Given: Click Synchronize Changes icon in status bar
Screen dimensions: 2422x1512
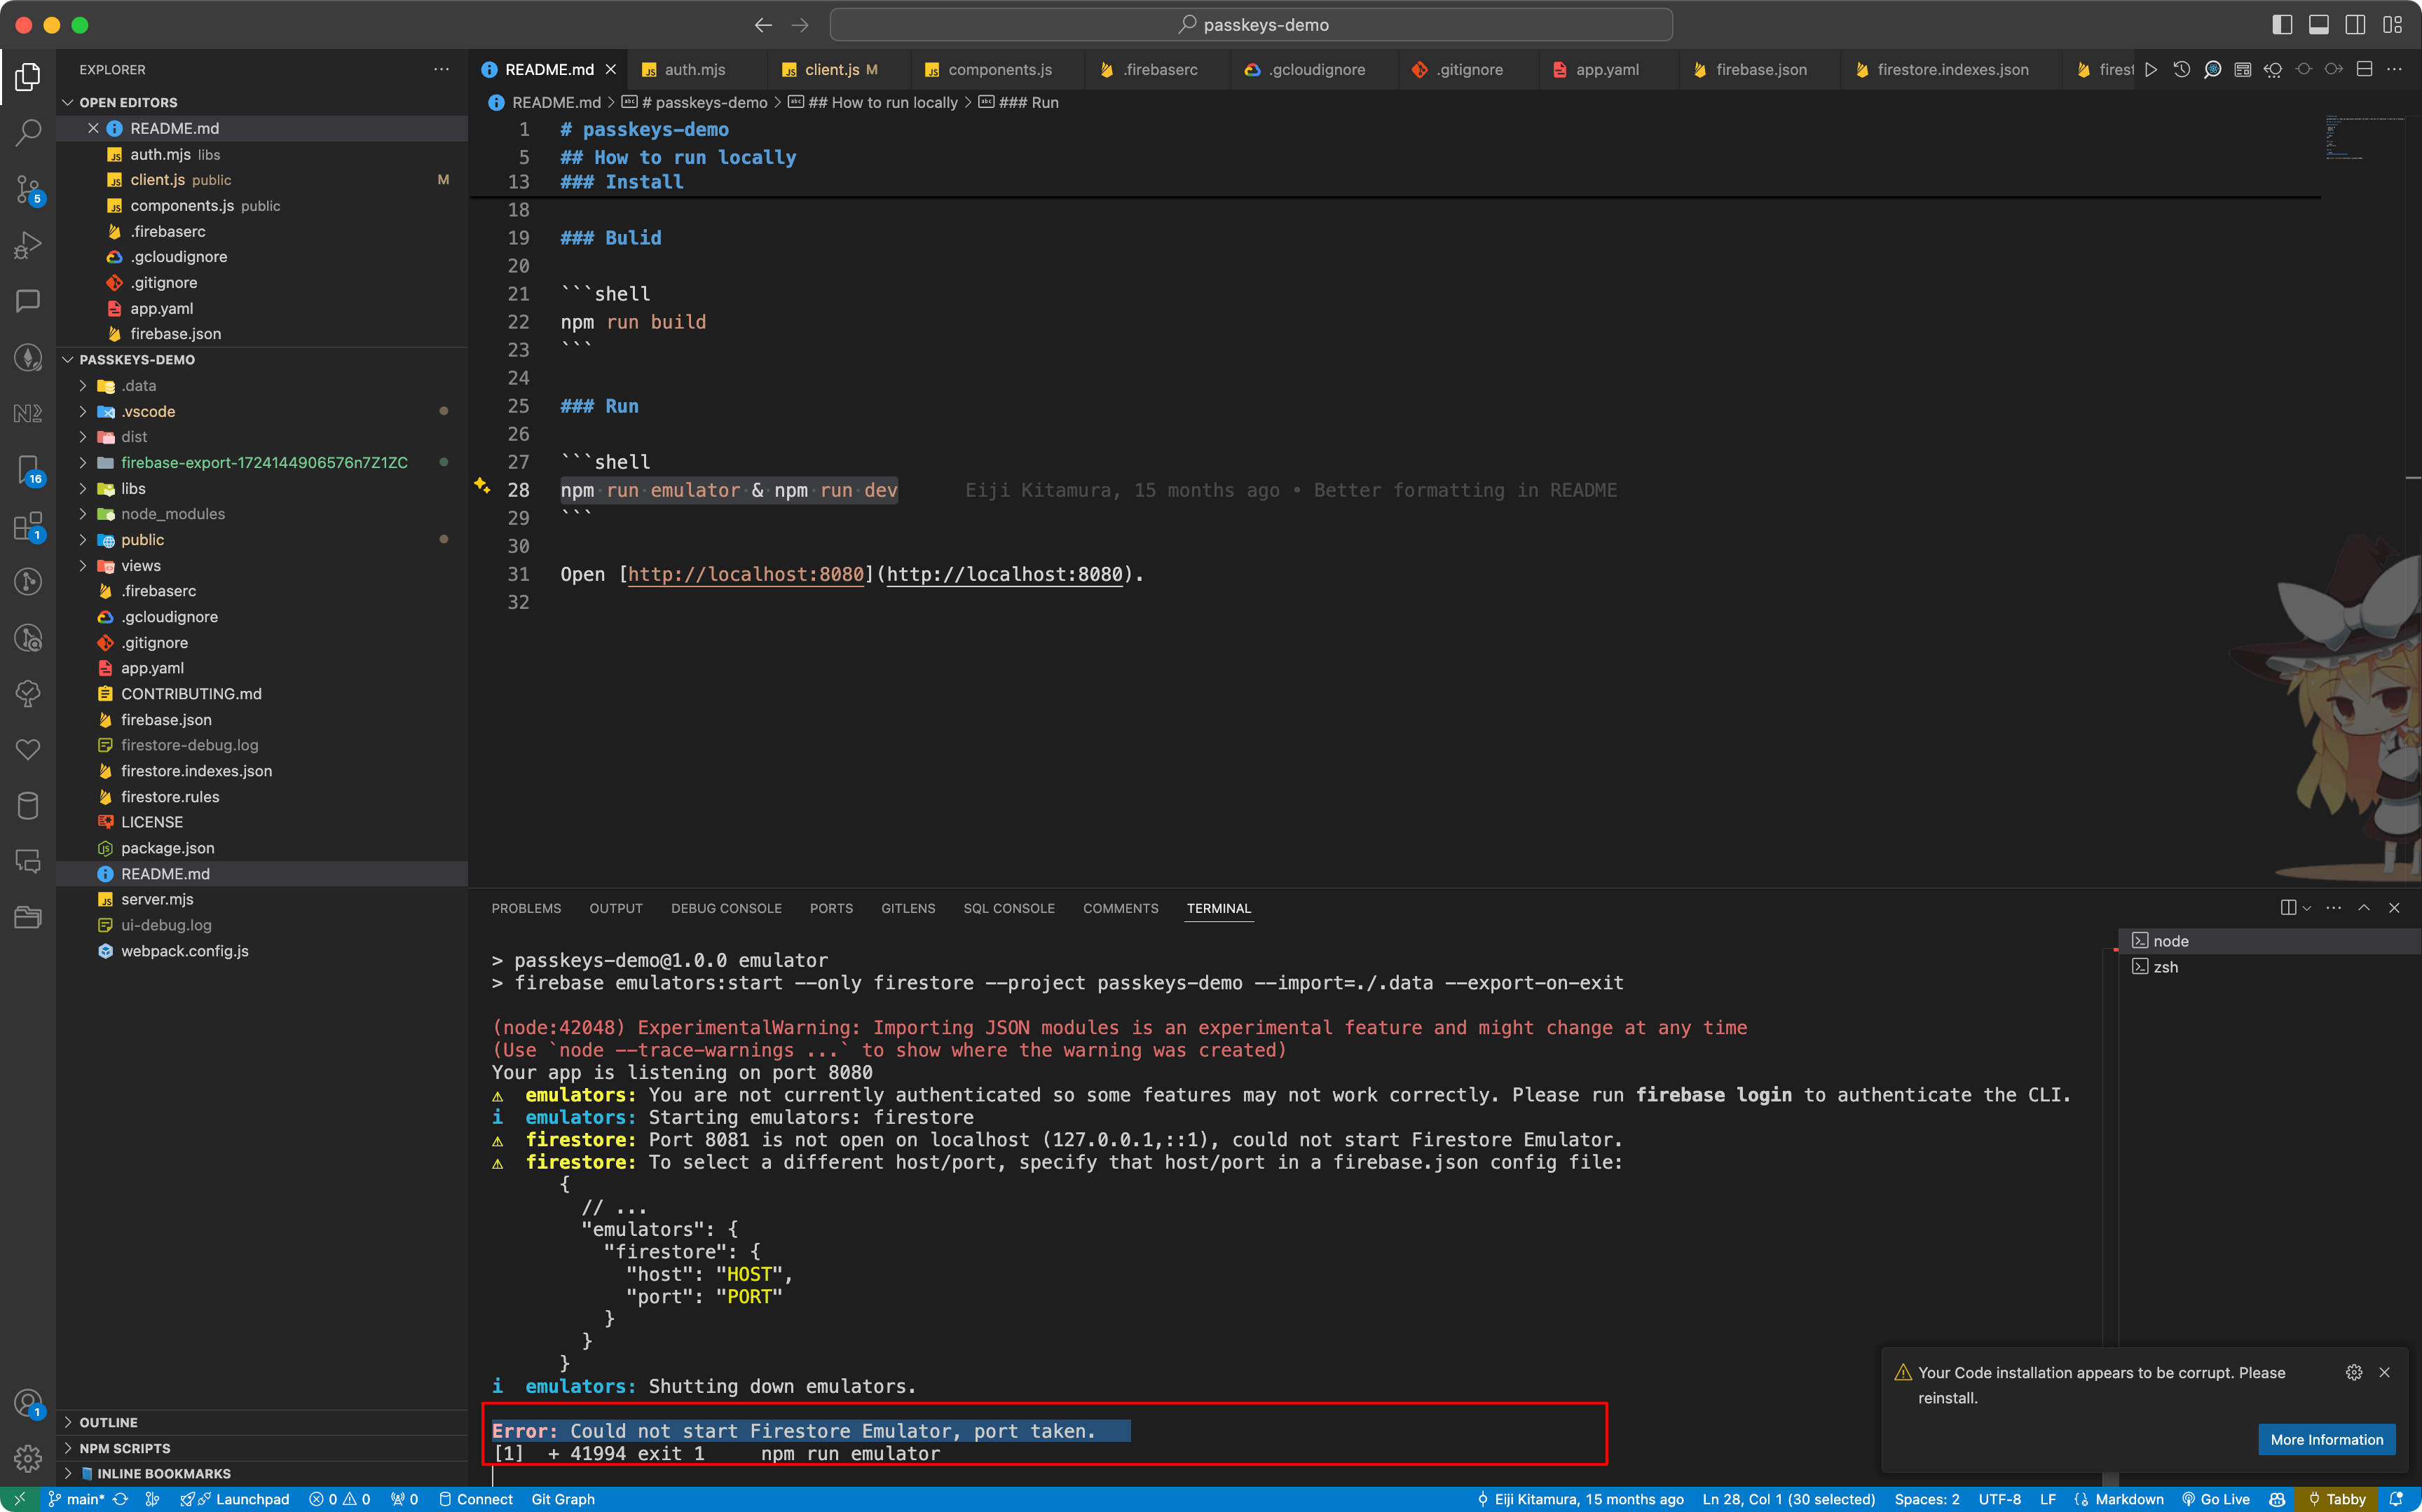Looking at the screenshot, I should tap(121, 1499).
